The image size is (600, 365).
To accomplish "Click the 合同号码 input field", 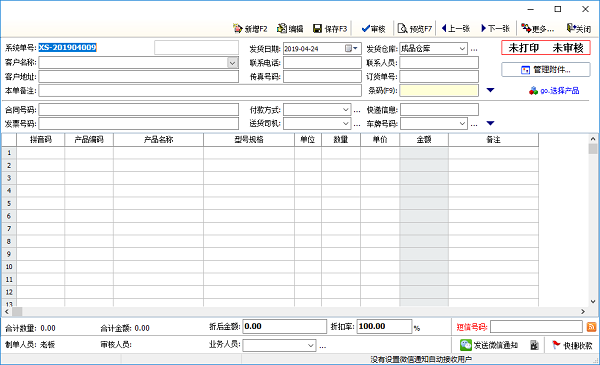I will (x=139, y=110).
